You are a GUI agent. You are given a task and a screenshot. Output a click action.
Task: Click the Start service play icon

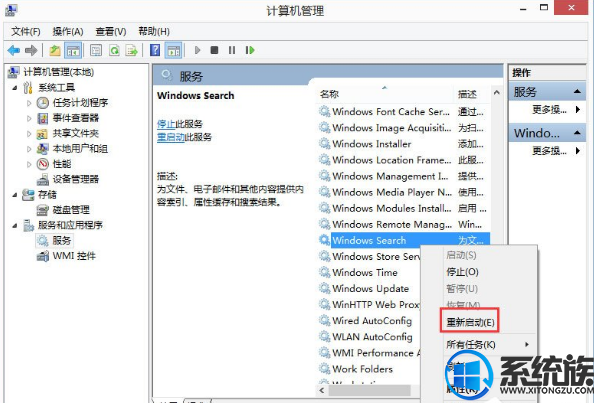[197, 50]
